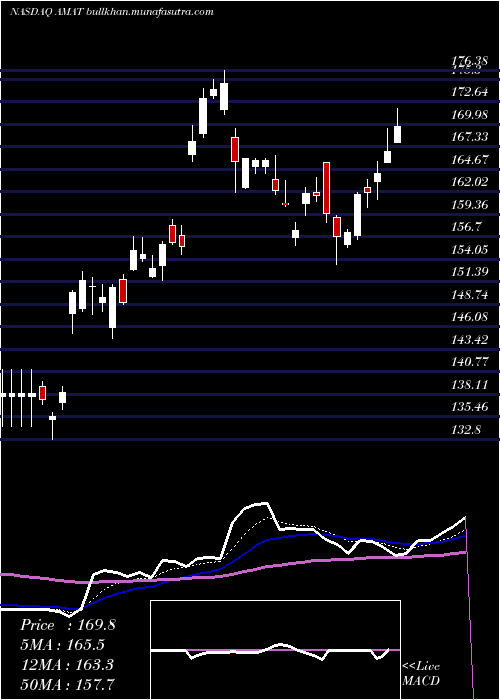Select the 132.8 price axis label
The height and width of the screenshot is (700, 500).
(x=465, y=430)
